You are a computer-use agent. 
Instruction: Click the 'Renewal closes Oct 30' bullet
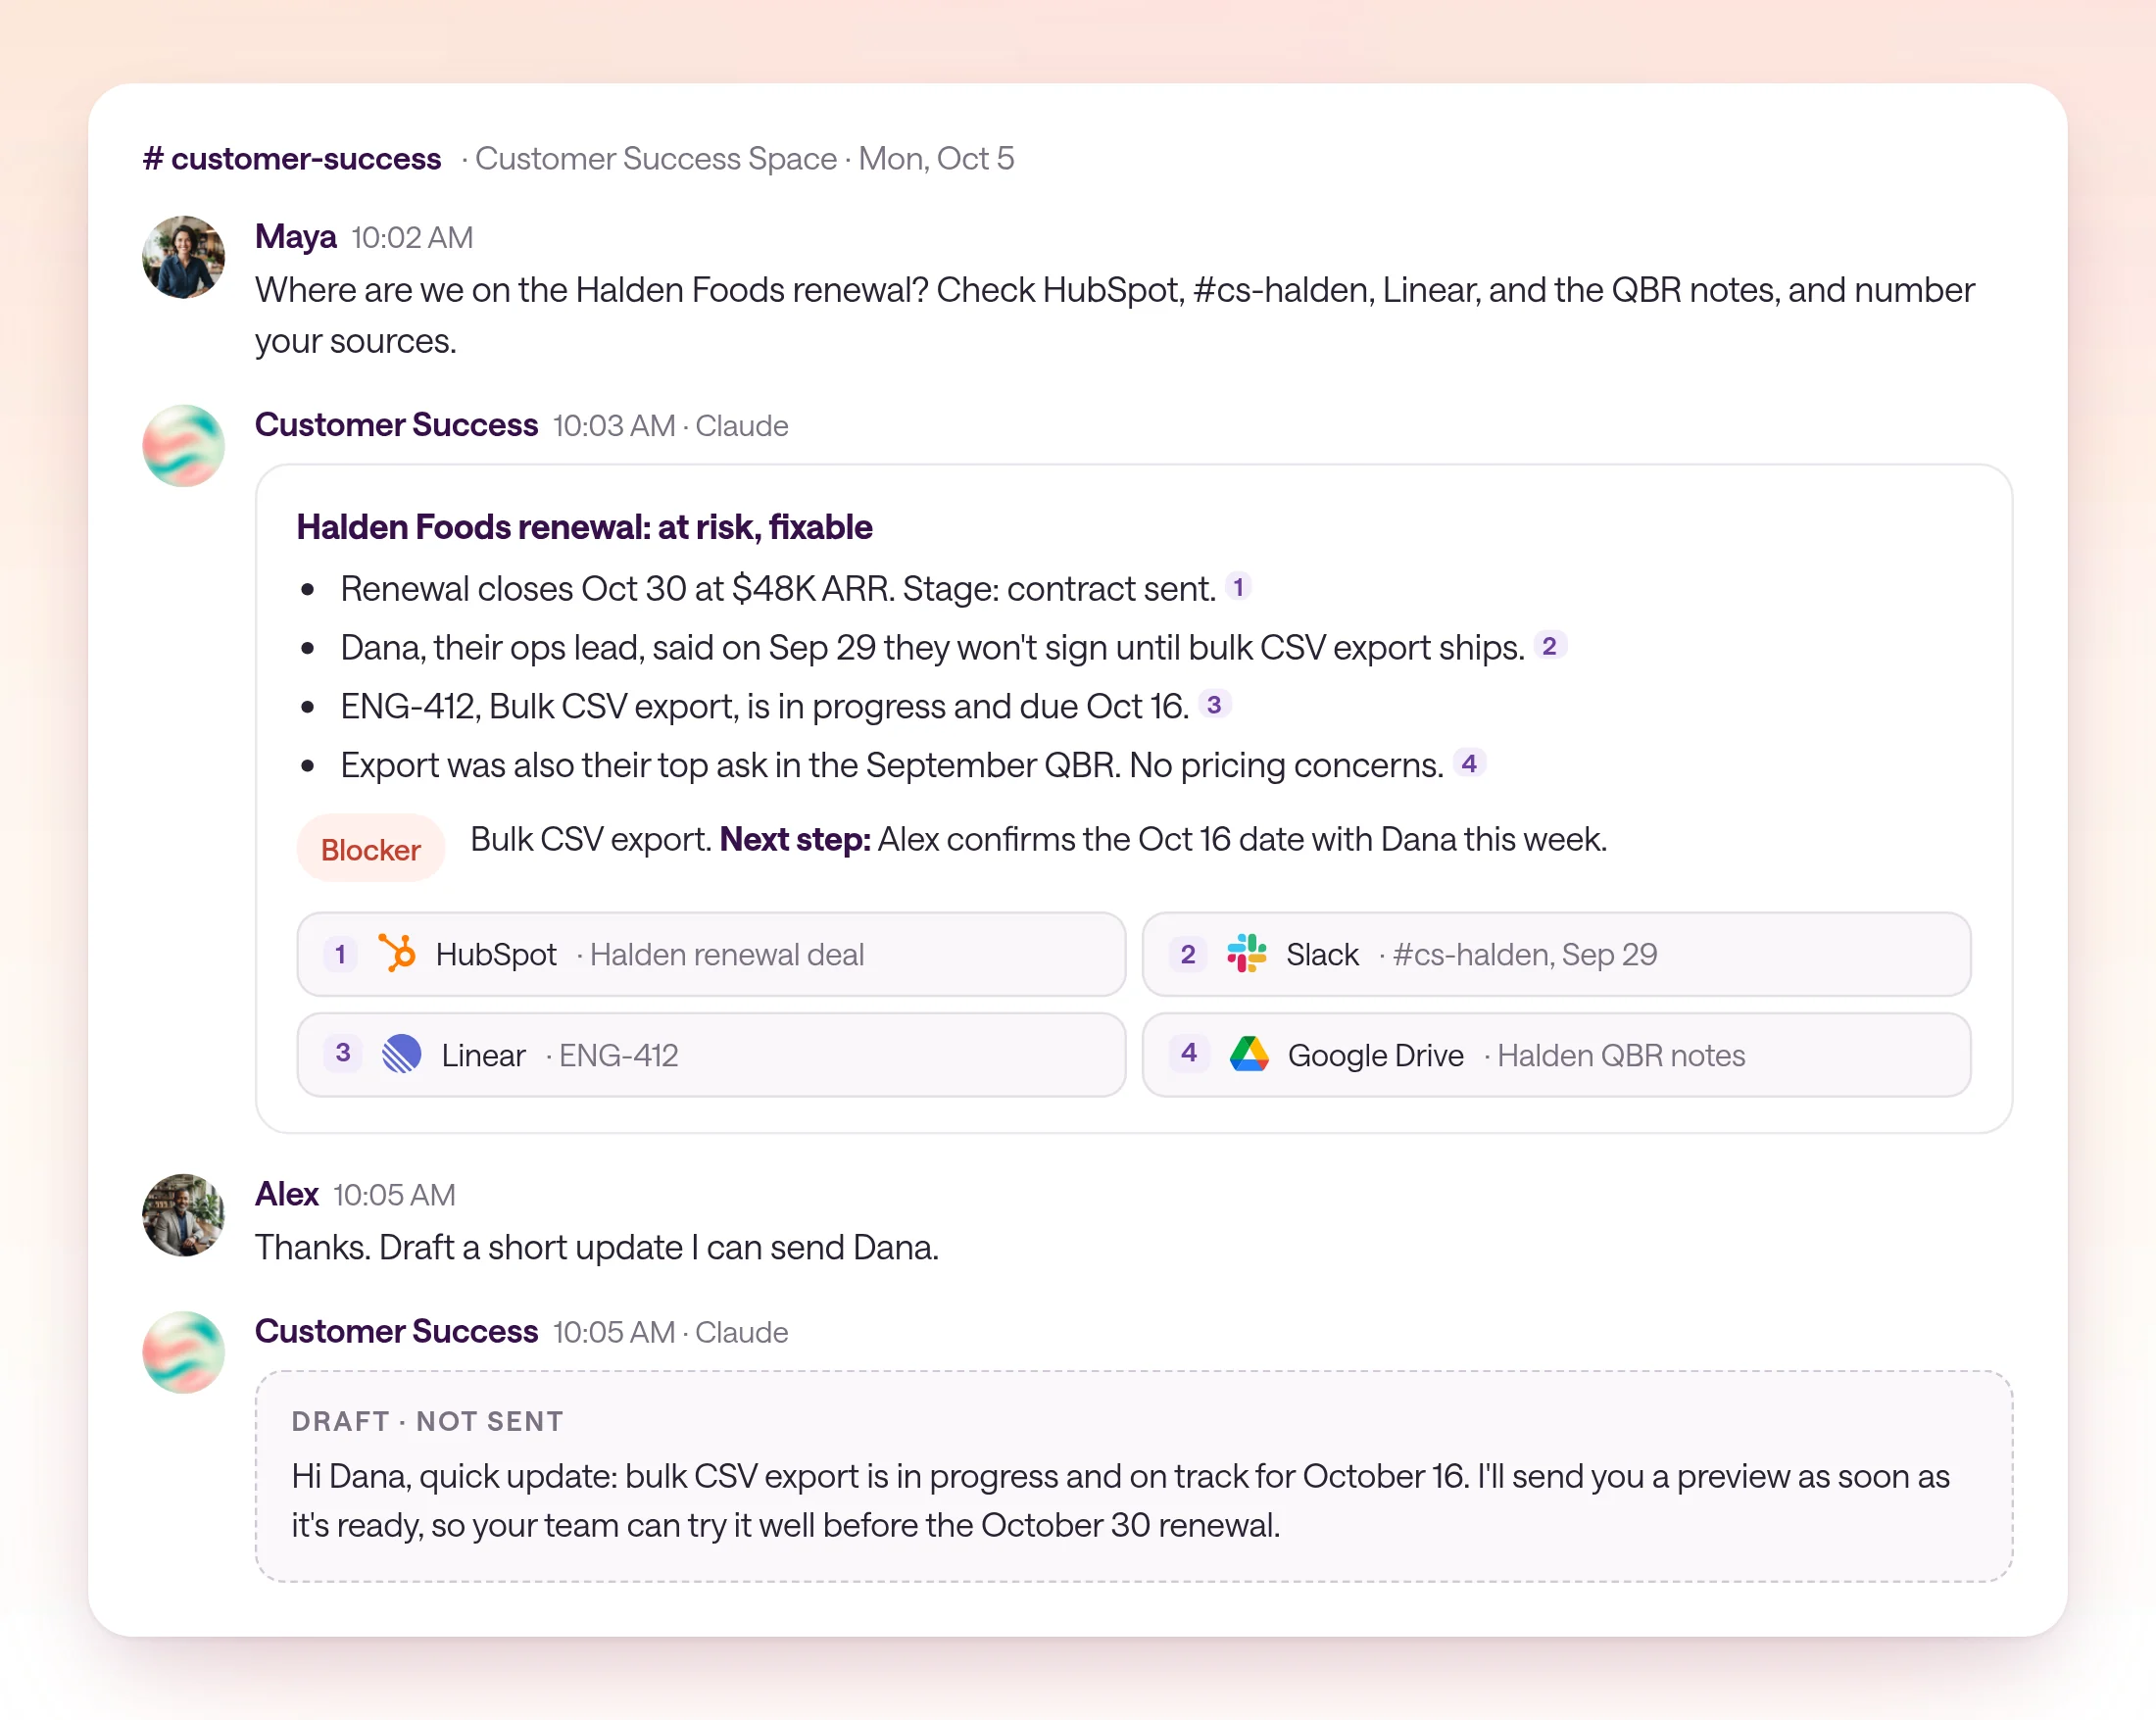coord(778,588)
